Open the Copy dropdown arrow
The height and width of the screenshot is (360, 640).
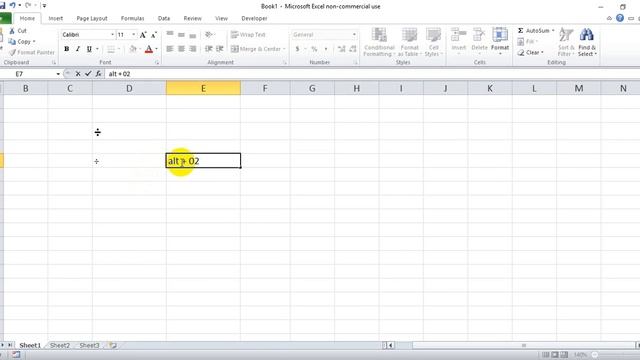pos(34,42)
